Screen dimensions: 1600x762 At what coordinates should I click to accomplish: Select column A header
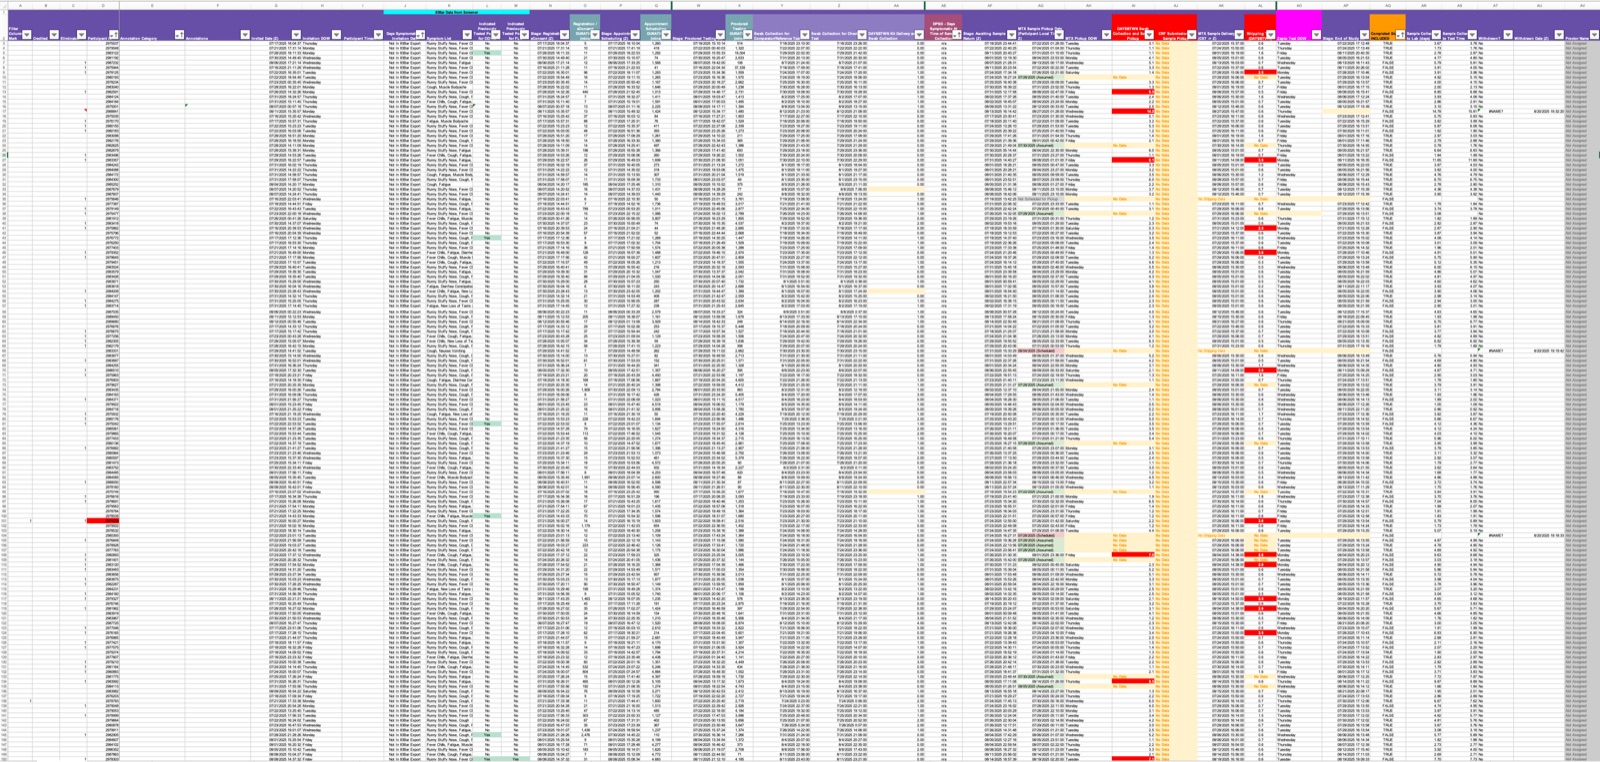(19, 5)
